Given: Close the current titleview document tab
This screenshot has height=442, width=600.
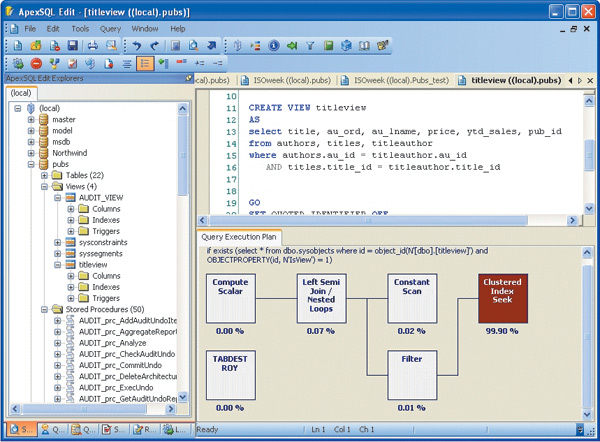Looking at the screenshot, I should (x=590, y=80).
